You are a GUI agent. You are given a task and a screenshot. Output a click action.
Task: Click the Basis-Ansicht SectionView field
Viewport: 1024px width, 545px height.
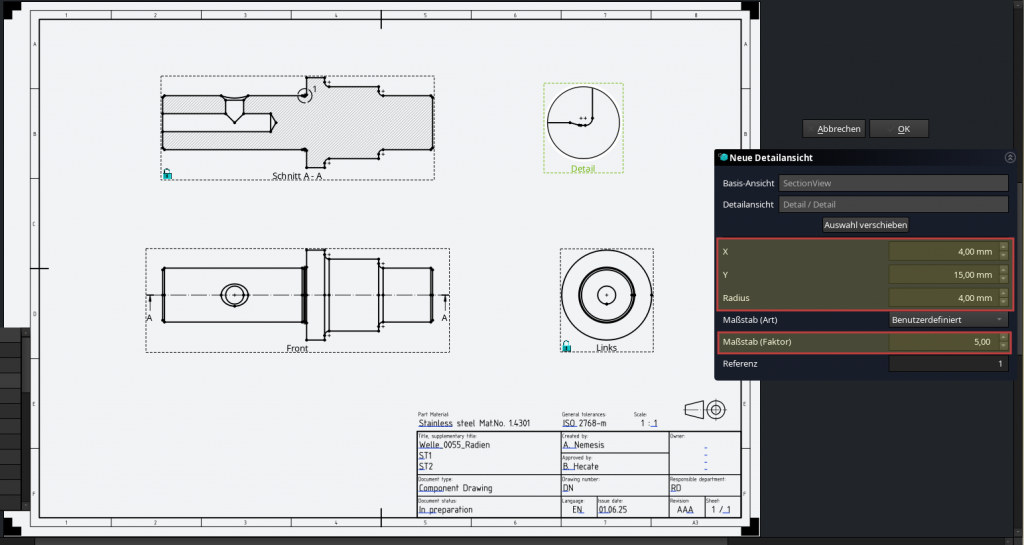tap(892, 183)
